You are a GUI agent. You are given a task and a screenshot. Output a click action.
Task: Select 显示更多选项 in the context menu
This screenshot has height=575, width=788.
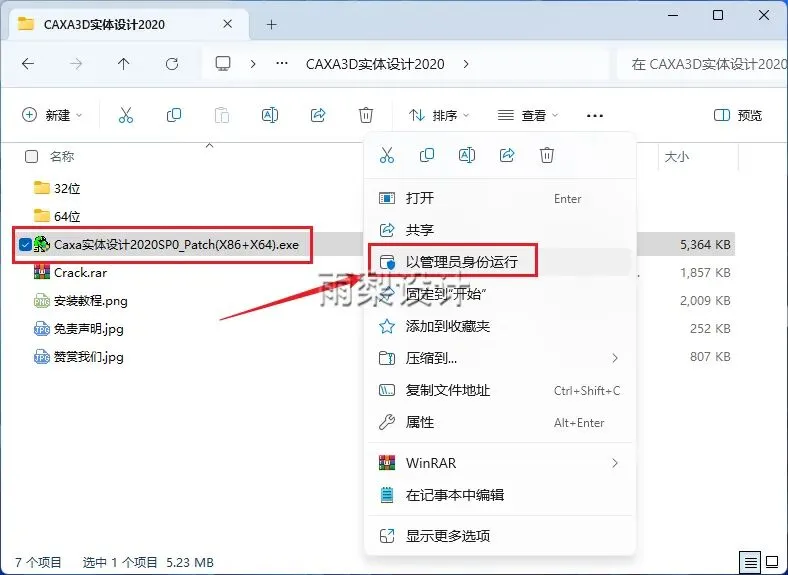pyautogui.click(x=500, y=536)
